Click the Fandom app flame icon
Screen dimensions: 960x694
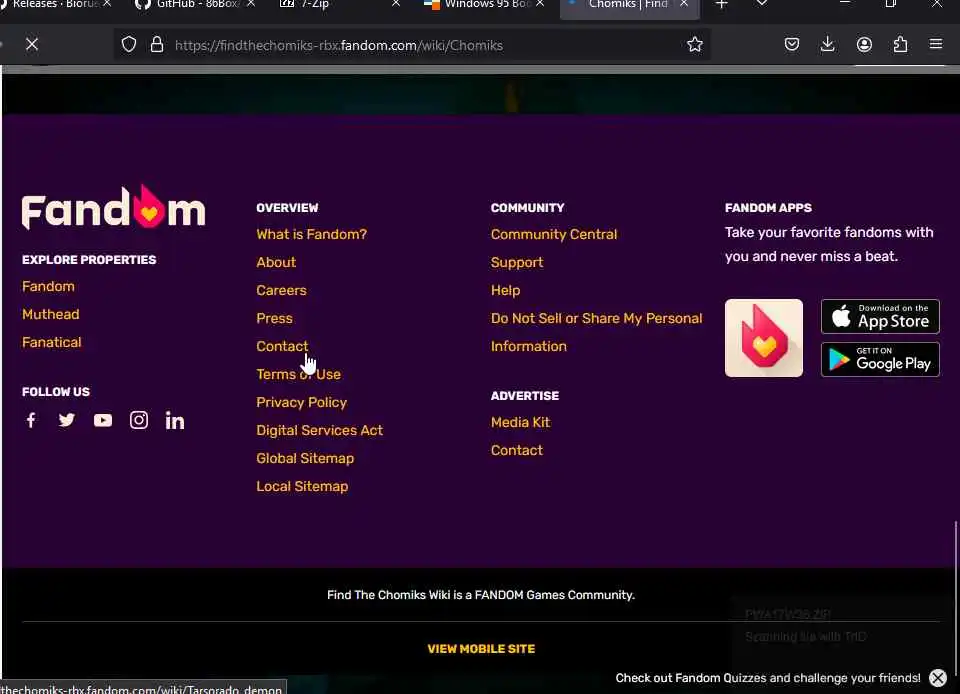[x=763, y=338]
